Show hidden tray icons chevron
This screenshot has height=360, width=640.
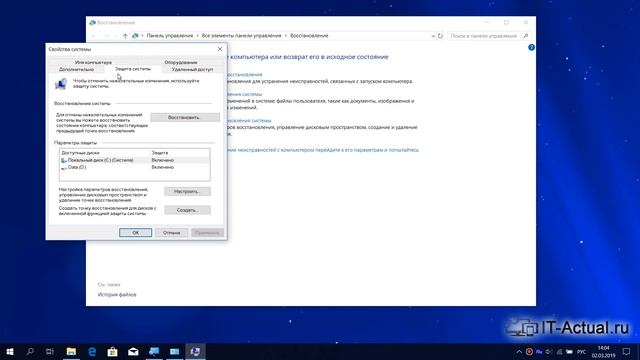519,352
